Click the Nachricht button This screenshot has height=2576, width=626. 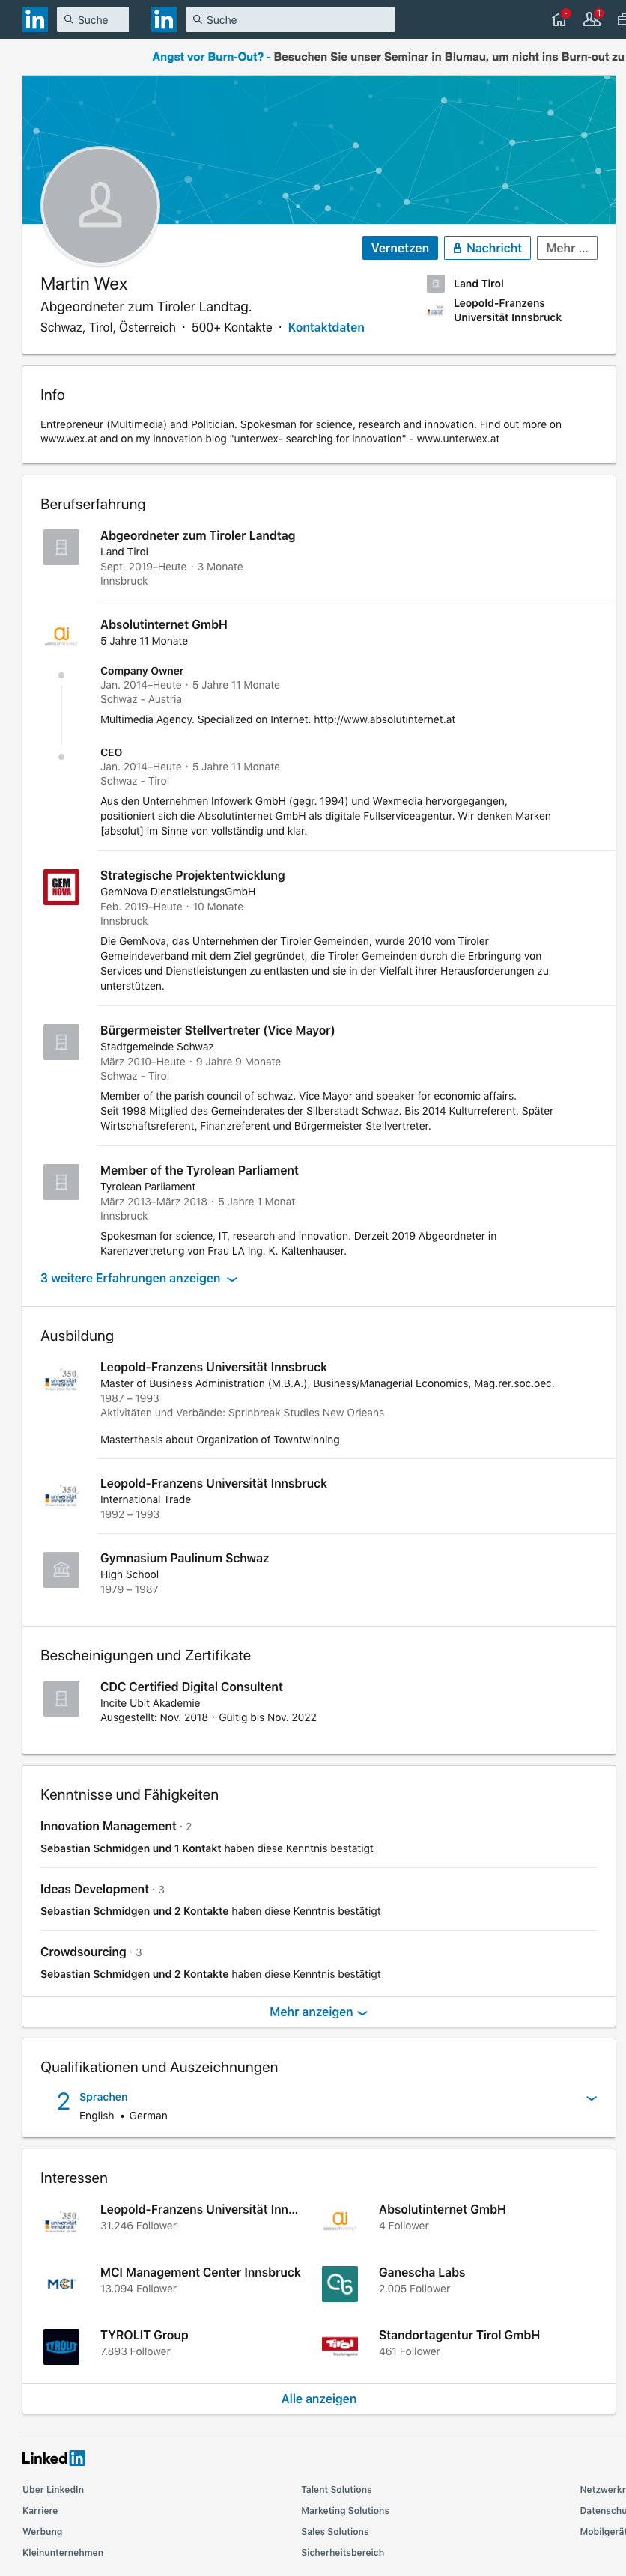pos(487,248)
